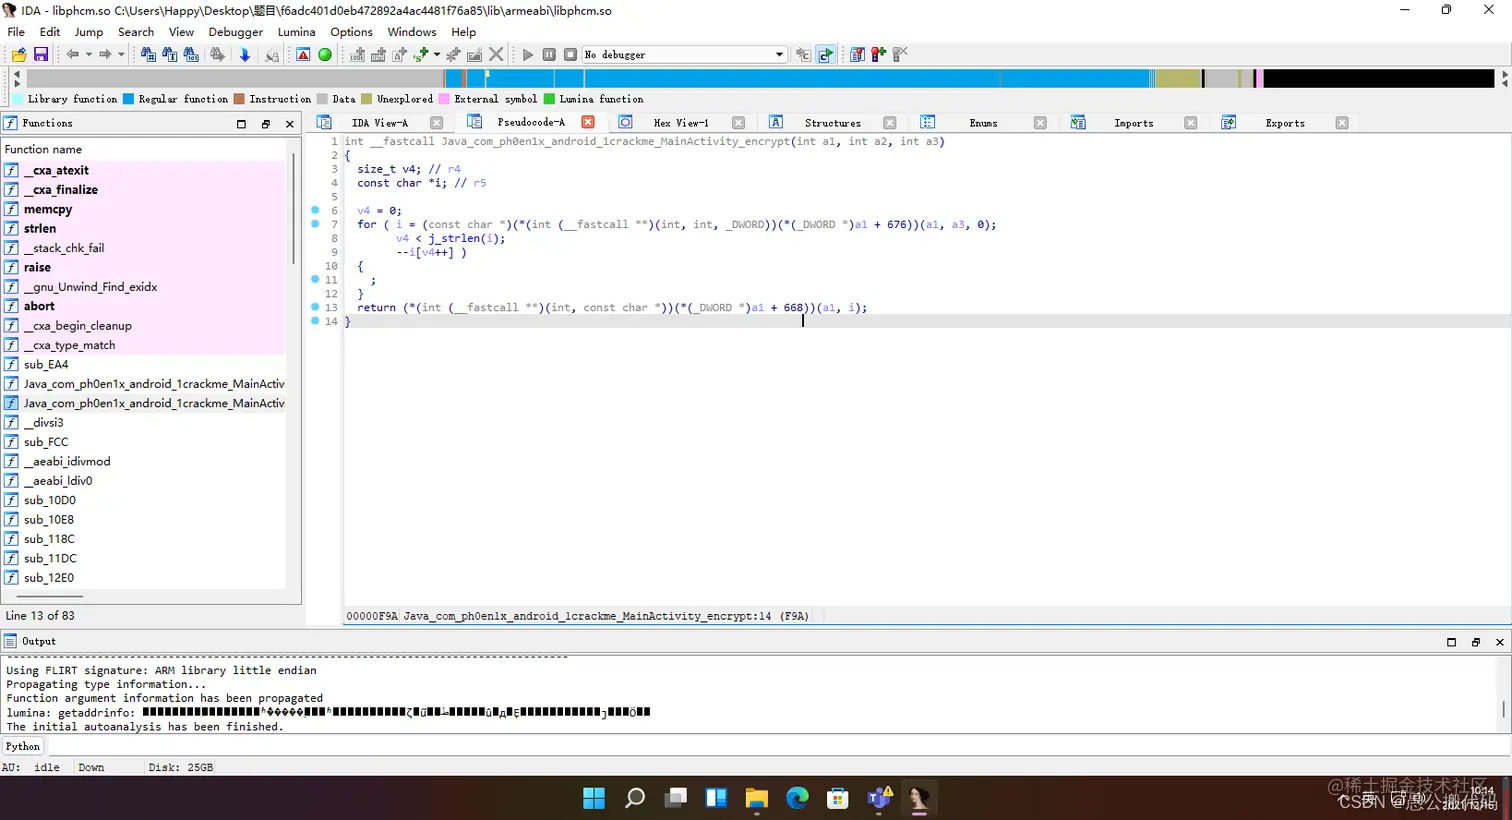1512x820 pixels.
Task: Click the Open file toolbar icon
Action: (x=19, y=55)
